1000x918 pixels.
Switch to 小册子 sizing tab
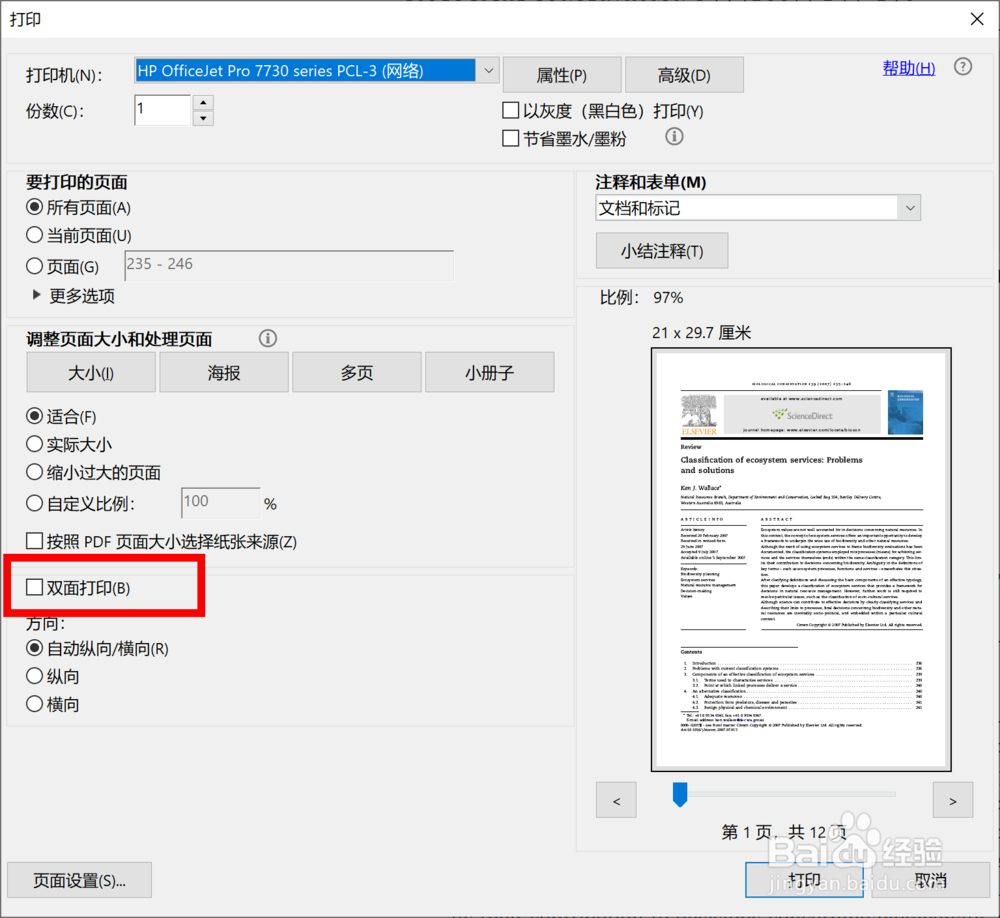490,372
